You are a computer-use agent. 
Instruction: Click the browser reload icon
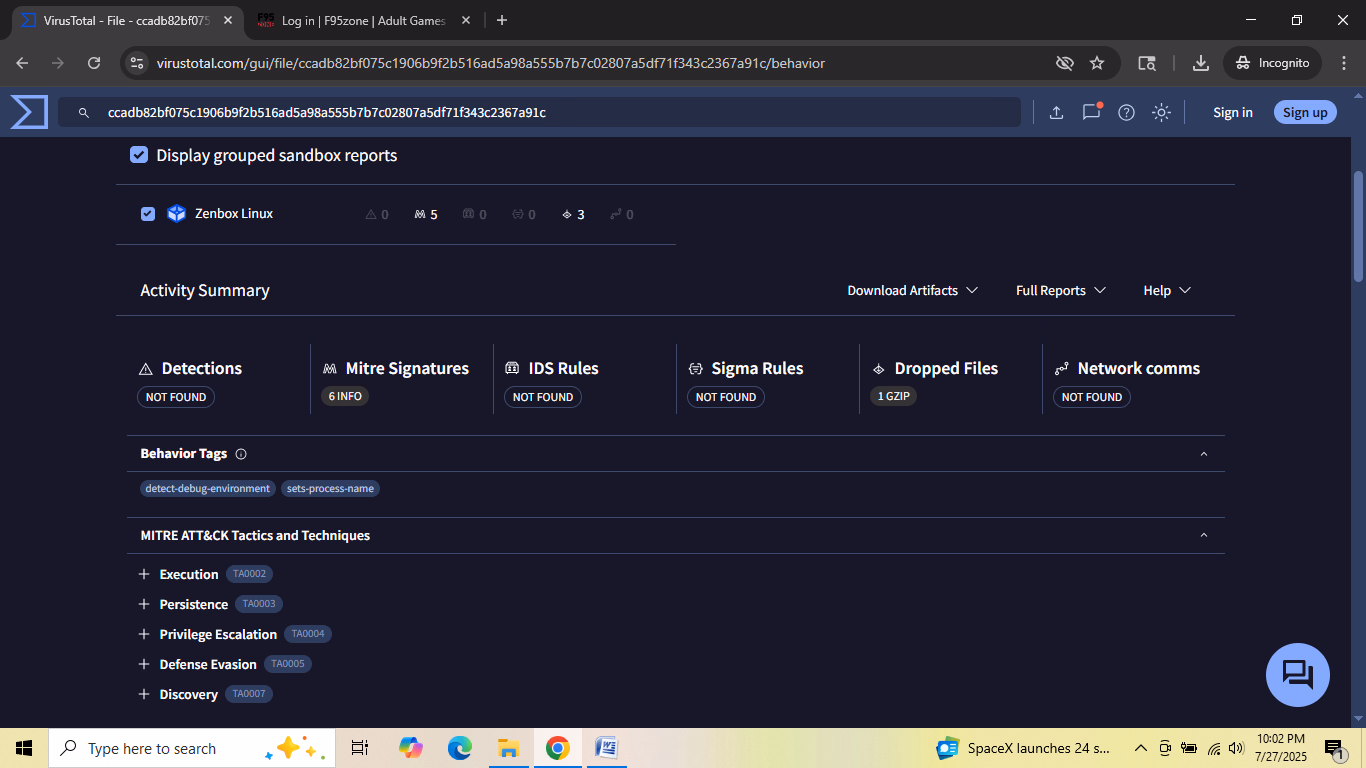[x=94, y=63]
